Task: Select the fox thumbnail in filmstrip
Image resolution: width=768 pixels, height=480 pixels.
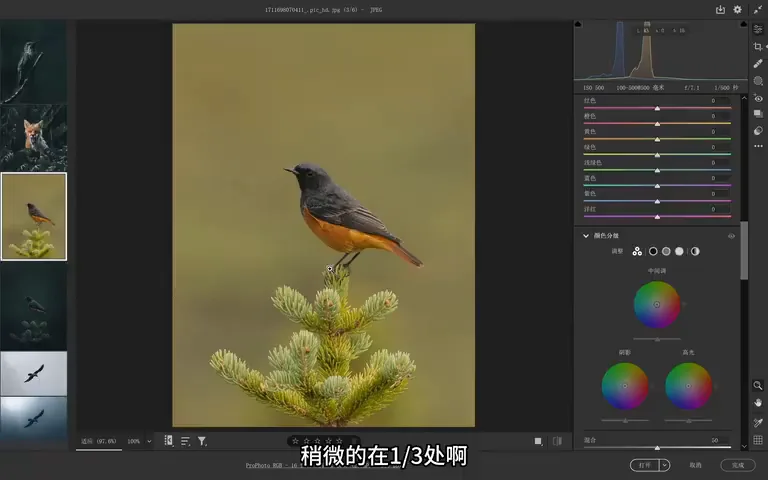Action: click(x=33, y=138)
